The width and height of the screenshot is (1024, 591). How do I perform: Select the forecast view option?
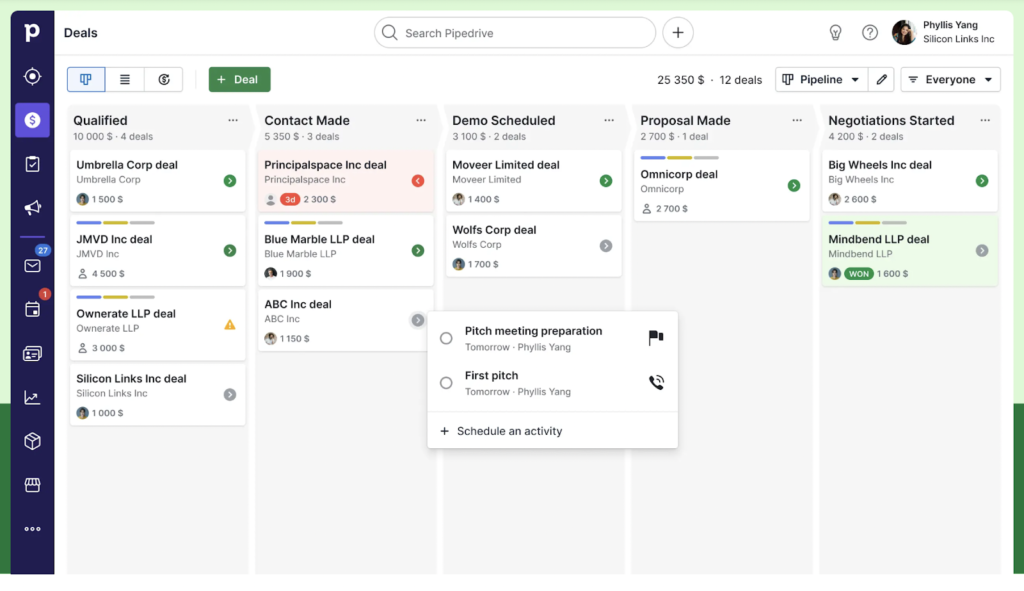[165, 79]
